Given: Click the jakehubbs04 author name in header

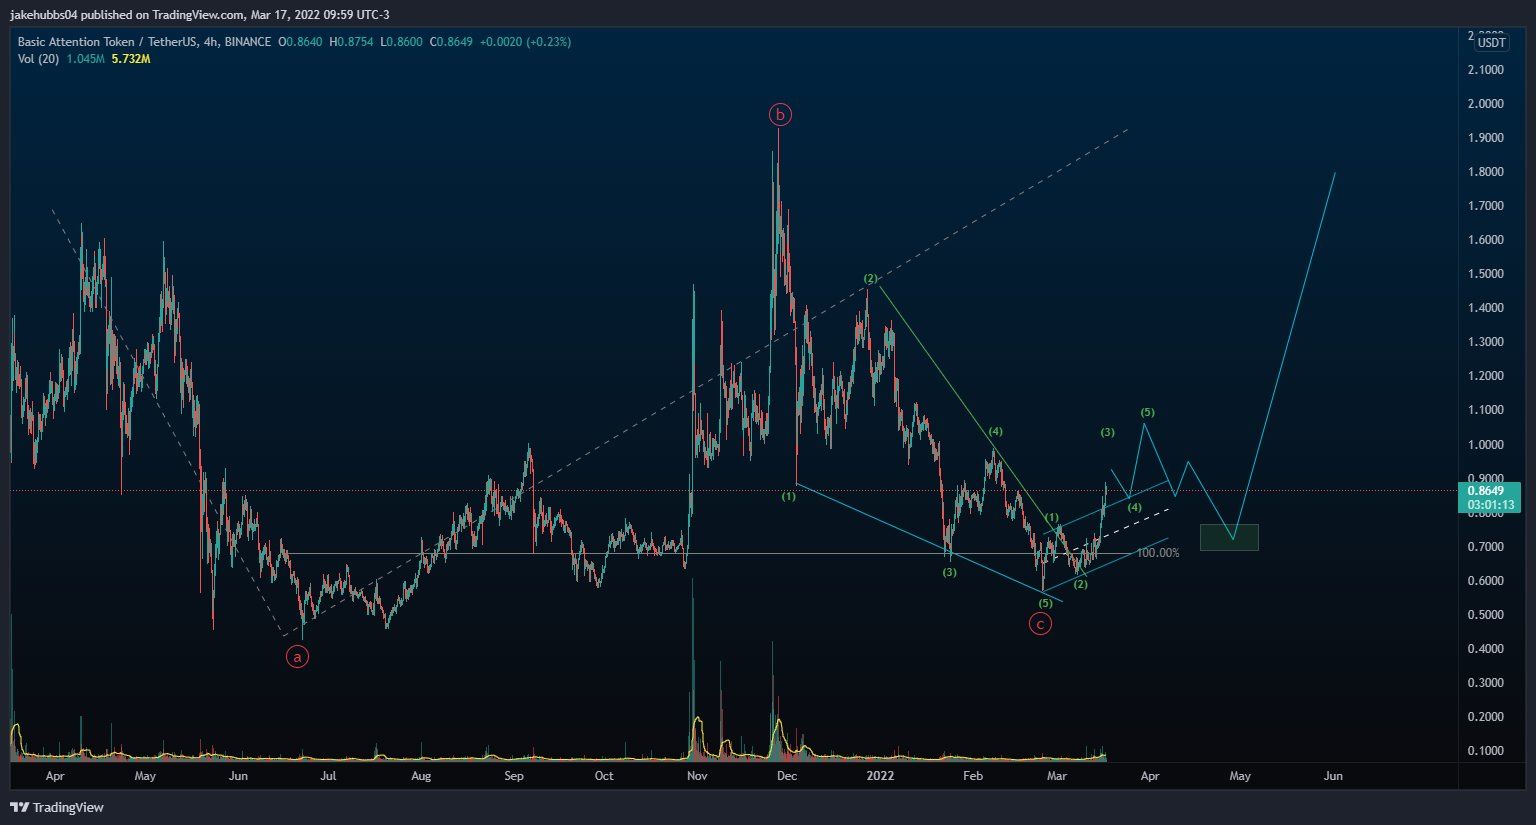Looking at the screenshot, I should click(43, 14).
